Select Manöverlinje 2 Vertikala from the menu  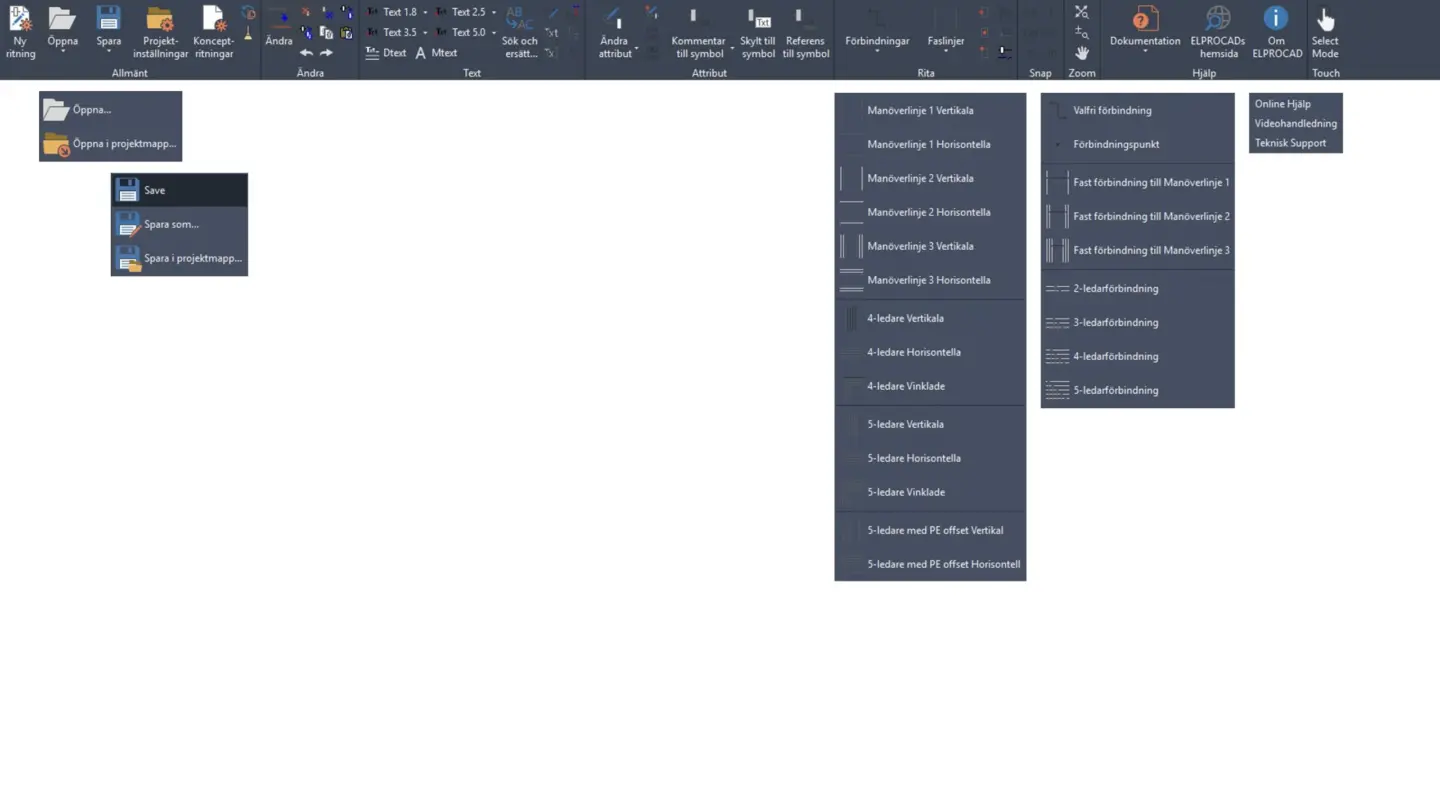[x=918, y=178]
